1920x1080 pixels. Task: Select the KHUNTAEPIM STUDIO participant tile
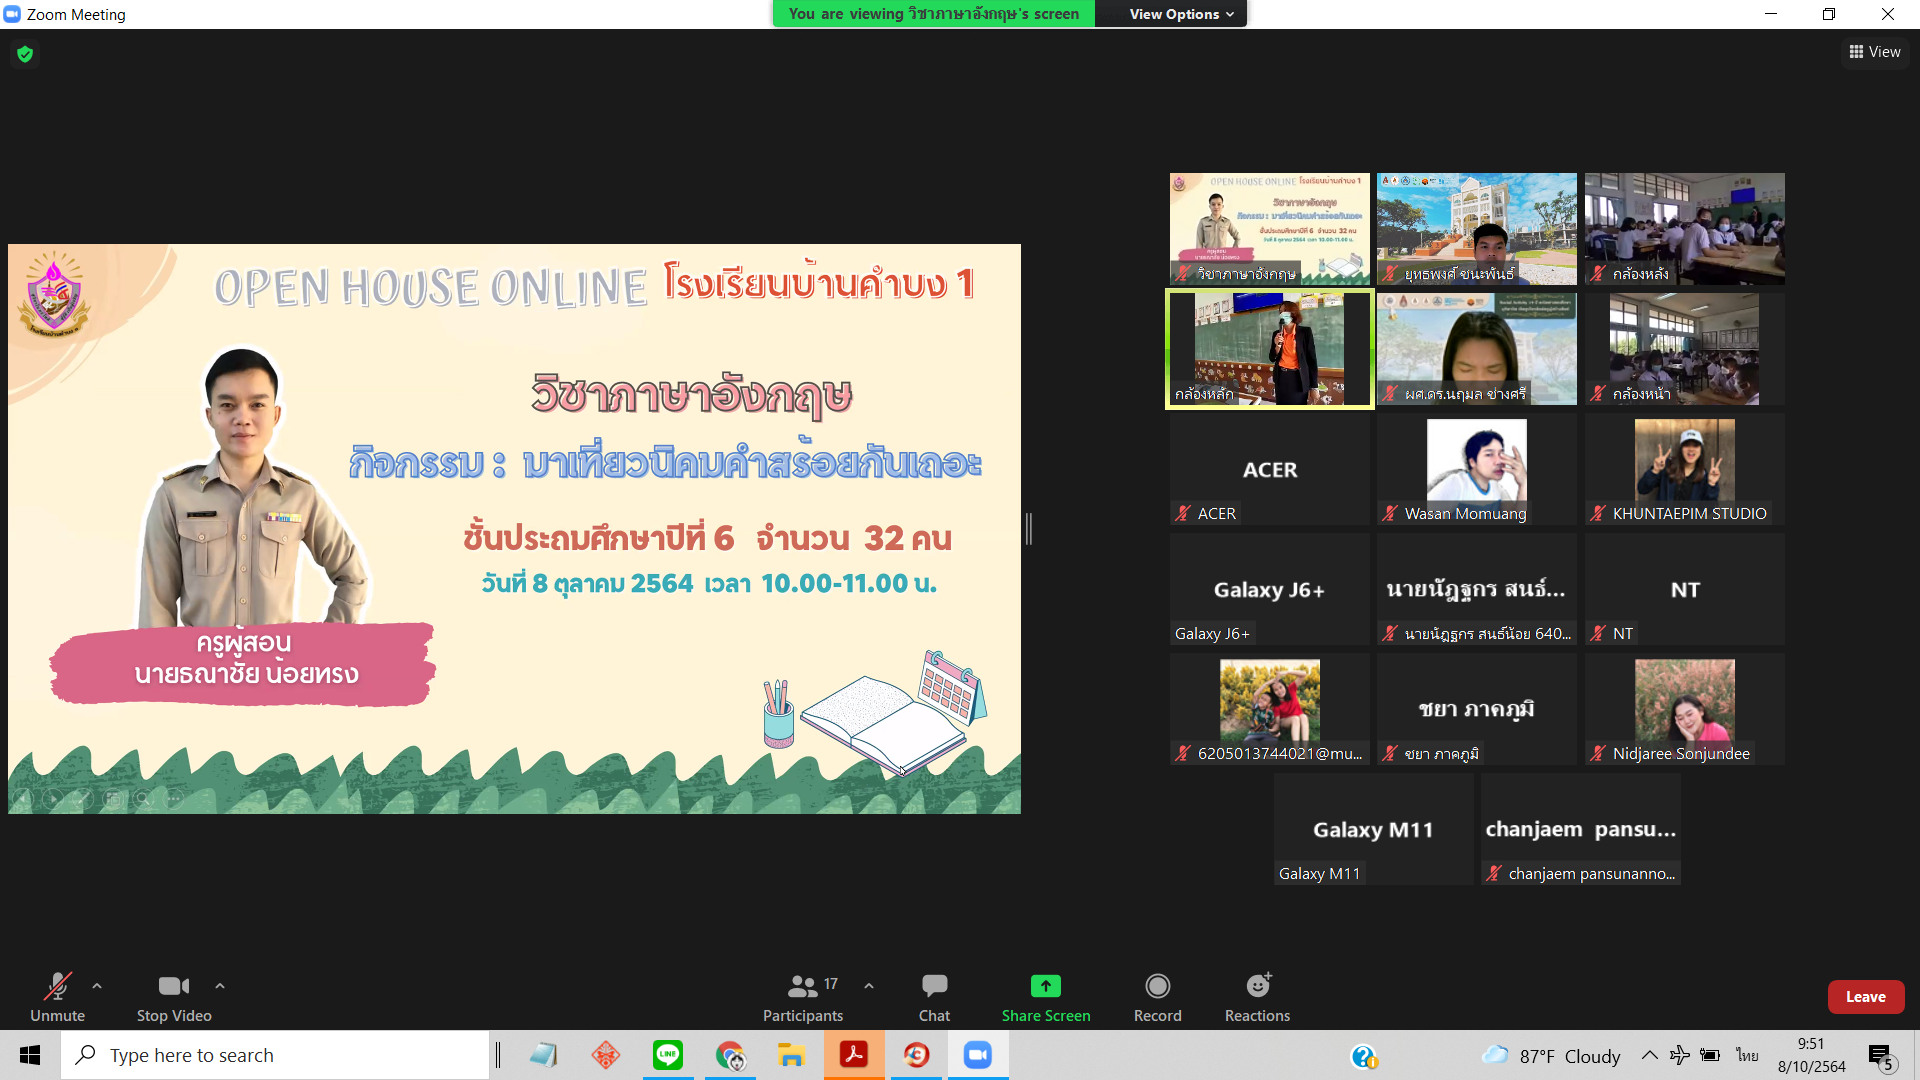click(1684, 468)
